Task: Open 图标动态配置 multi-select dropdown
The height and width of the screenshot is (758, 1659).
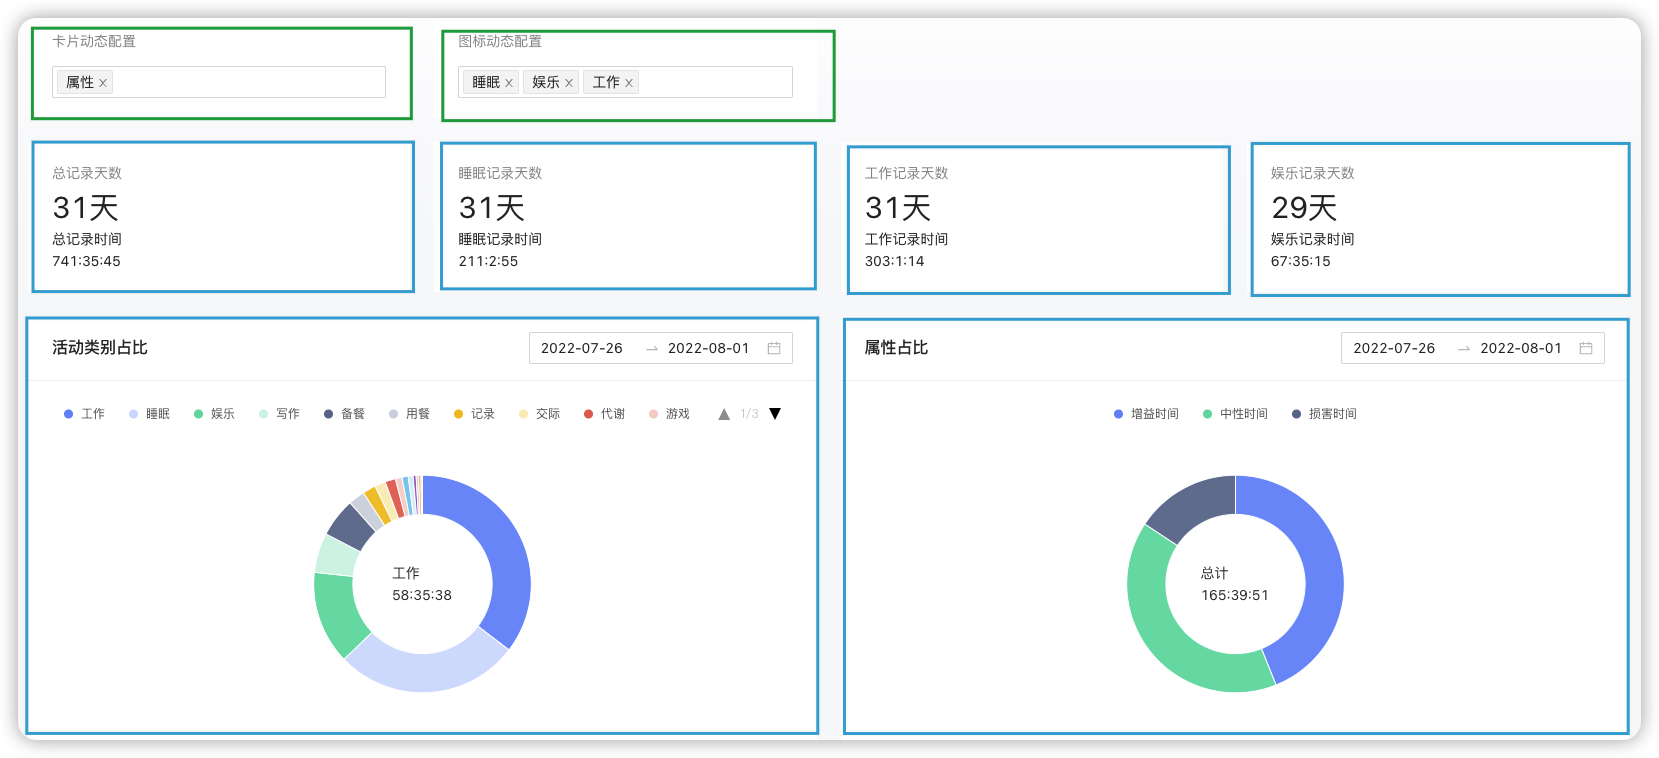Action: [715, 82]
